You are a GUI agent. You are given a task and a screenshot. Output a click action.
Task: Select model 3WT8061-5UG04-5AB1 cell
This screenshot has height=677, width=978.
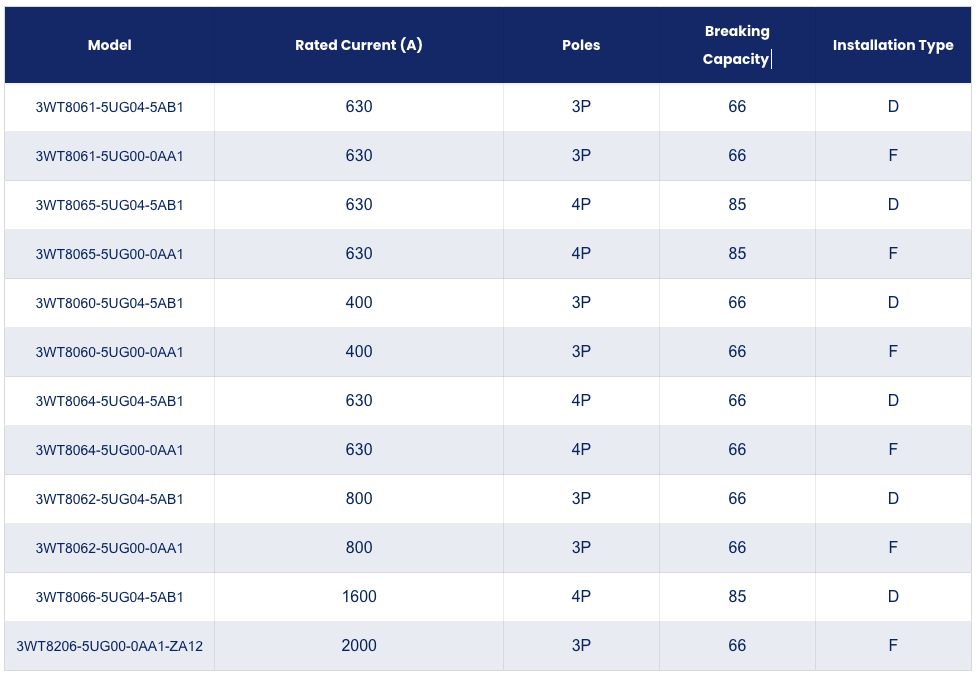(x=109, y=107)
